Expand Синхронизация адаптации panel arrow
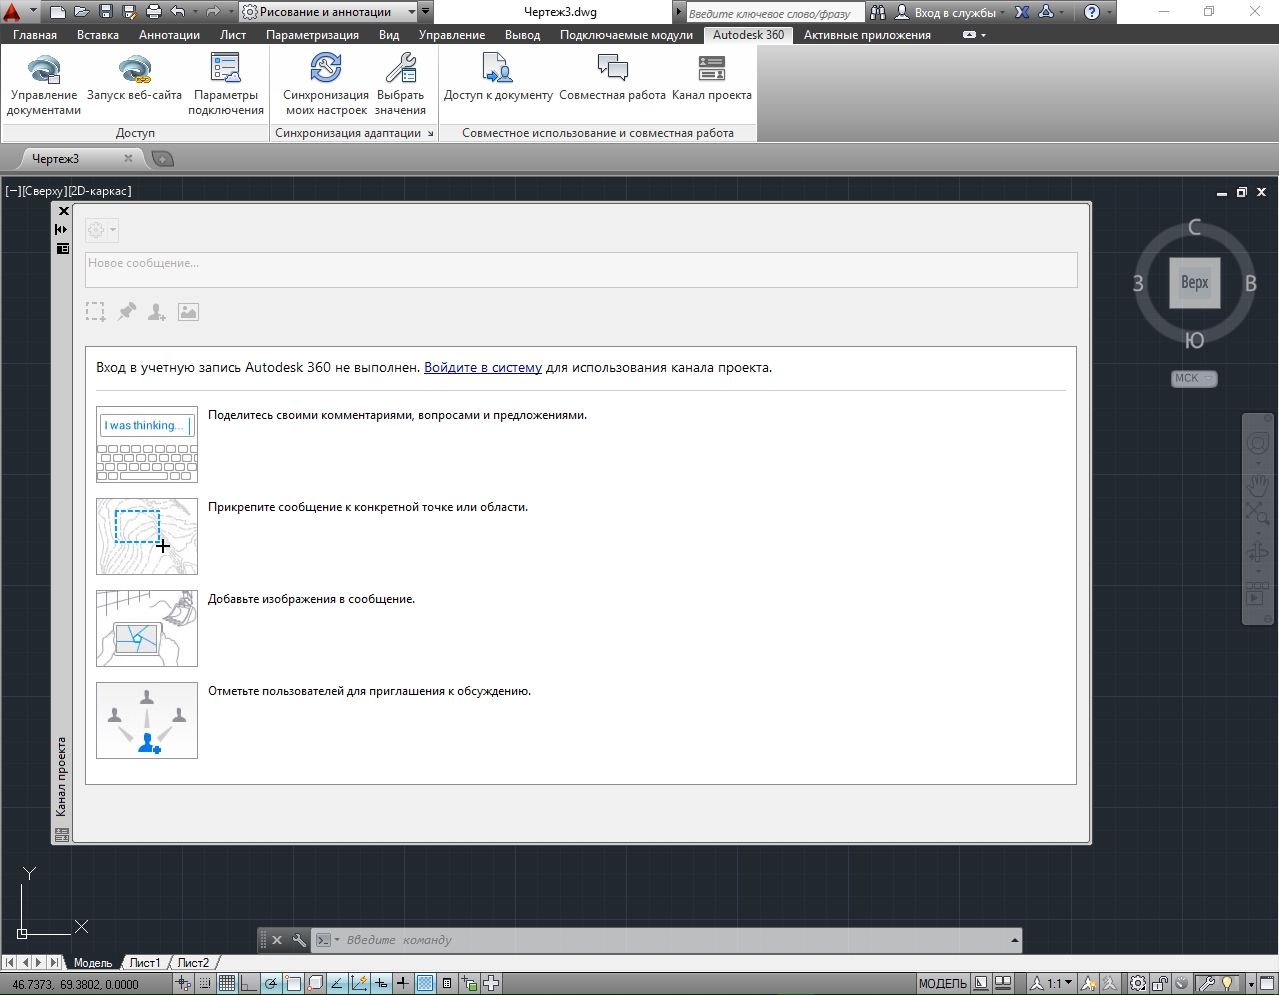1279x995 pixels. point(431,133)
